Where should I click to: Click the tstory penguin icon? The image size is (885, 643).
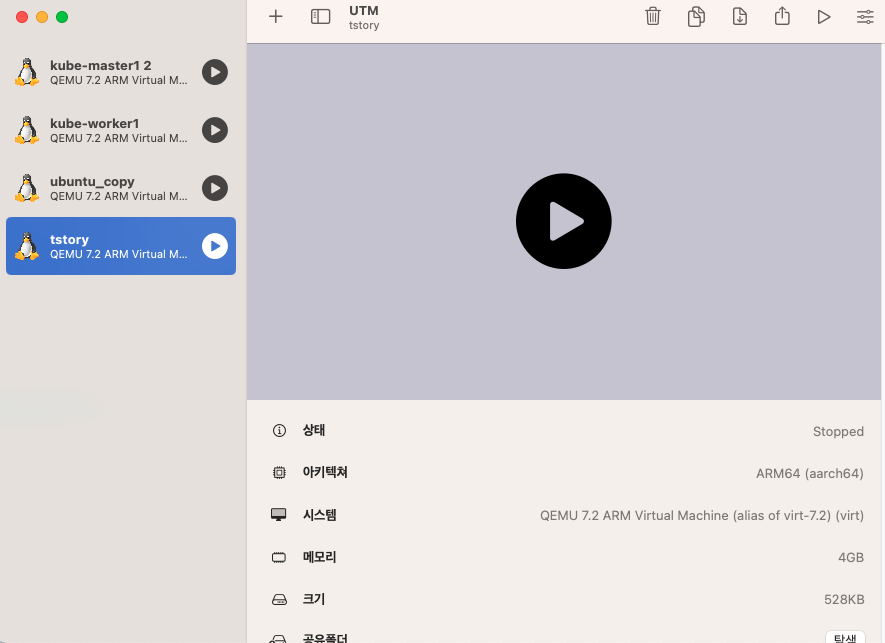coord(27,246)
